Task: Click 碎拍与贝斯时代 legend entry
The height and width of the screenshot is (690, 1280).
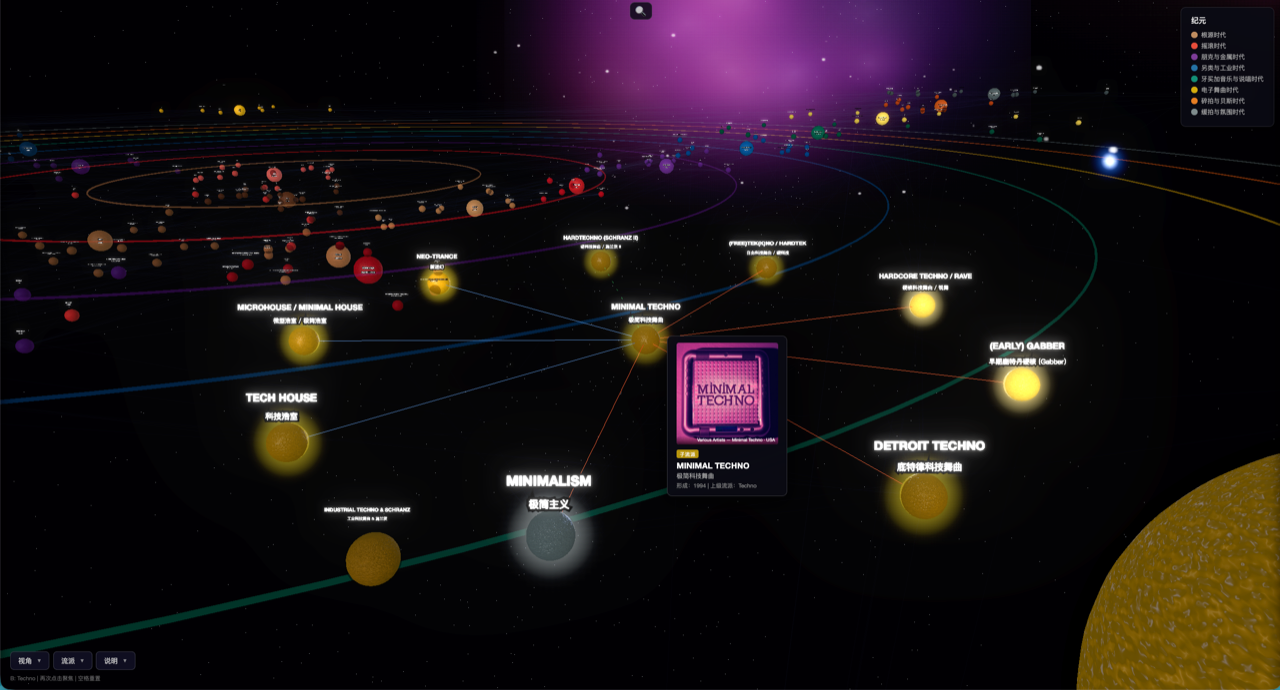Action: pos(1218,101)
